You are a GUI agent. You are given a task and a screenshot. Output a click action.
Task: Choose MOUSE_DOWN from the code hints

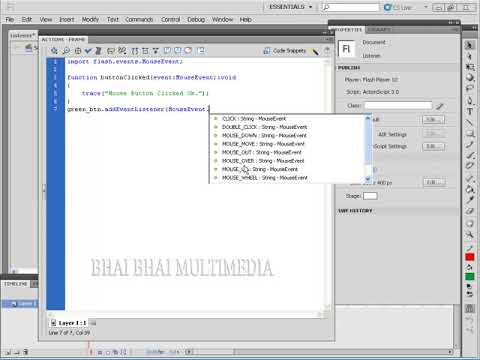[x=288, y=135]
